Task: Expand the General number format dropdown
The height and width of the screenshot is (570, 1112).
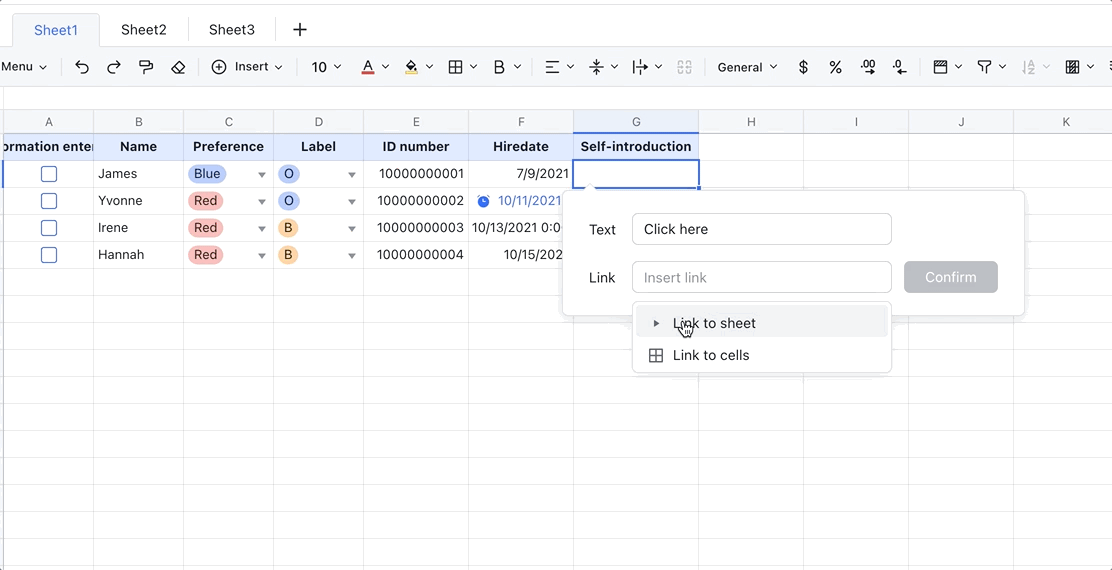Action: pyautogui.click(x=747, y=67)
